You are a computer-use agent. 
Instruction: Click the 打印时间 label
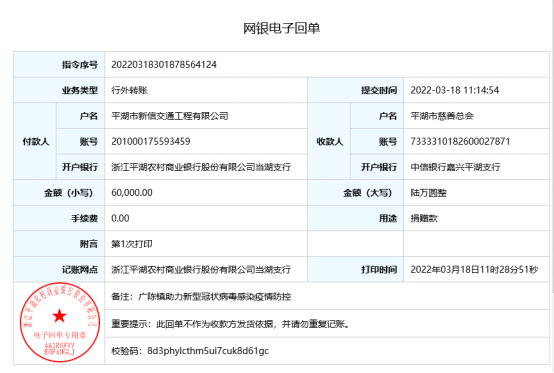coord(379,270)
